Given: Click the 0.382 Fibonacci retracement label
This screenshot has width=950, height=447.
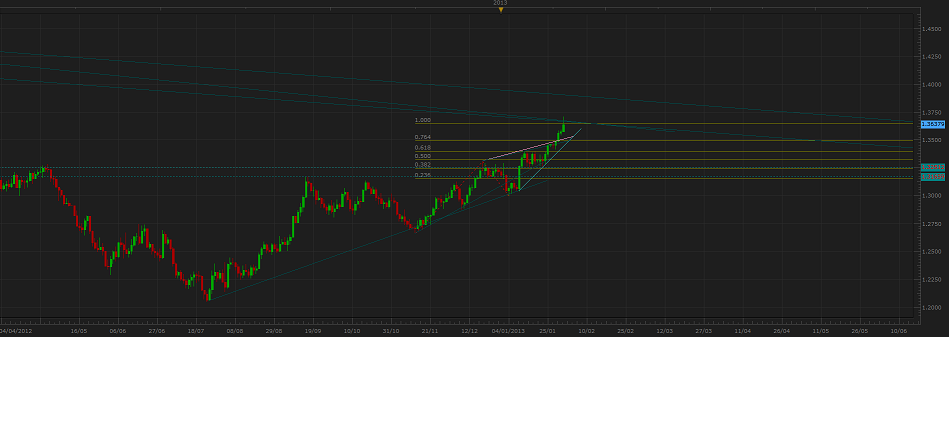Looking at the screenshot, I should 422,164.
